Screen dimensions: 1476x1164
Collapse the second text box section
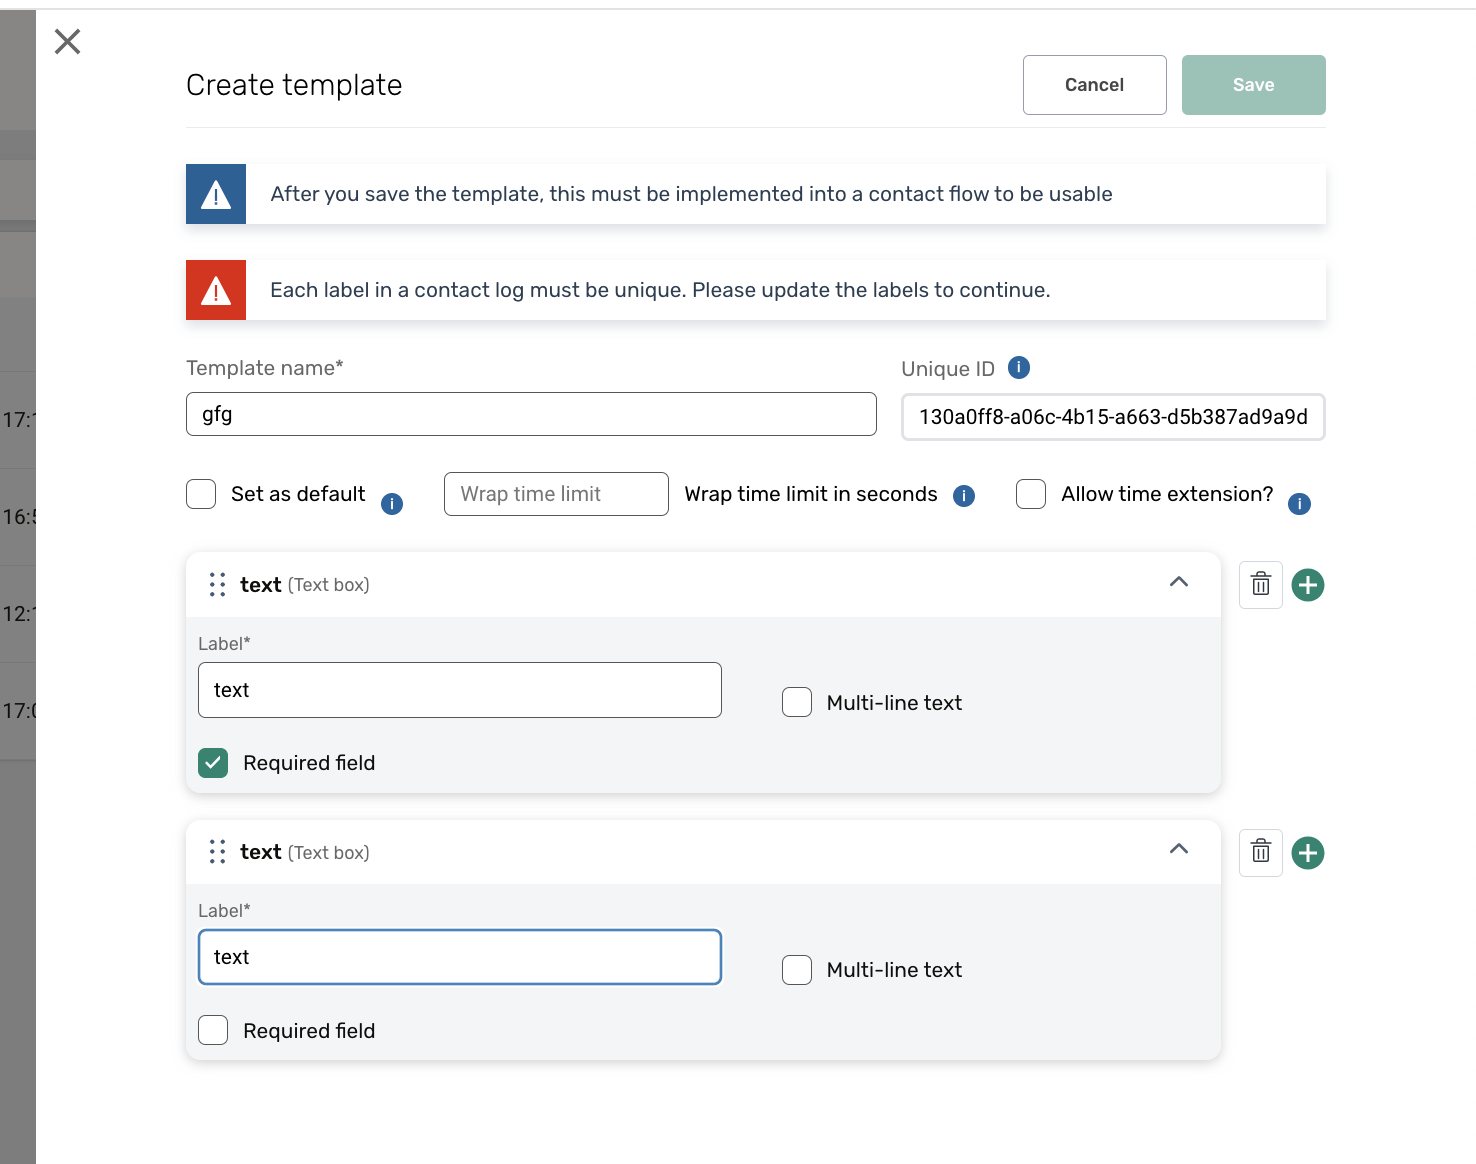pos(1179,849)
